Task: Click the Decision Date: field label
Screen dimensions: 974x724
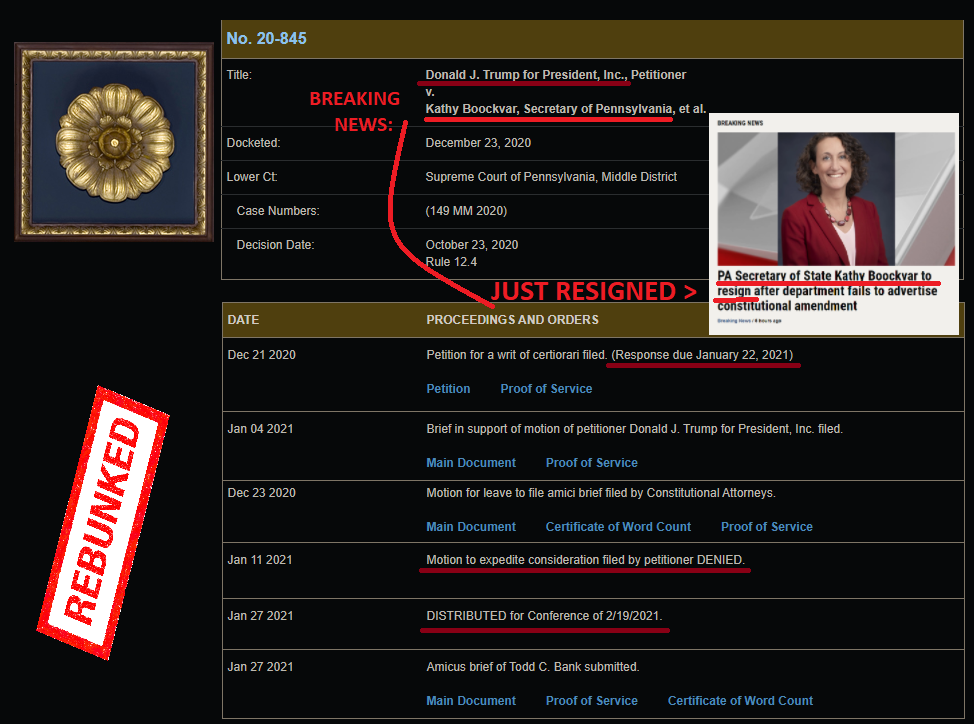Action: pos(275,245)
